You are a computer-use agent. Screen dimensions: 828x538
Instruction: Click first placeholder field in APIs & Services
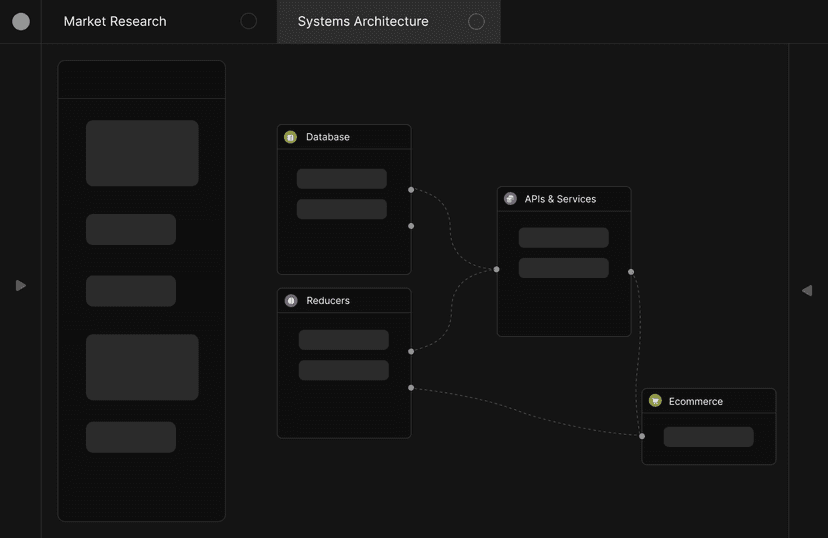(563, 238)
